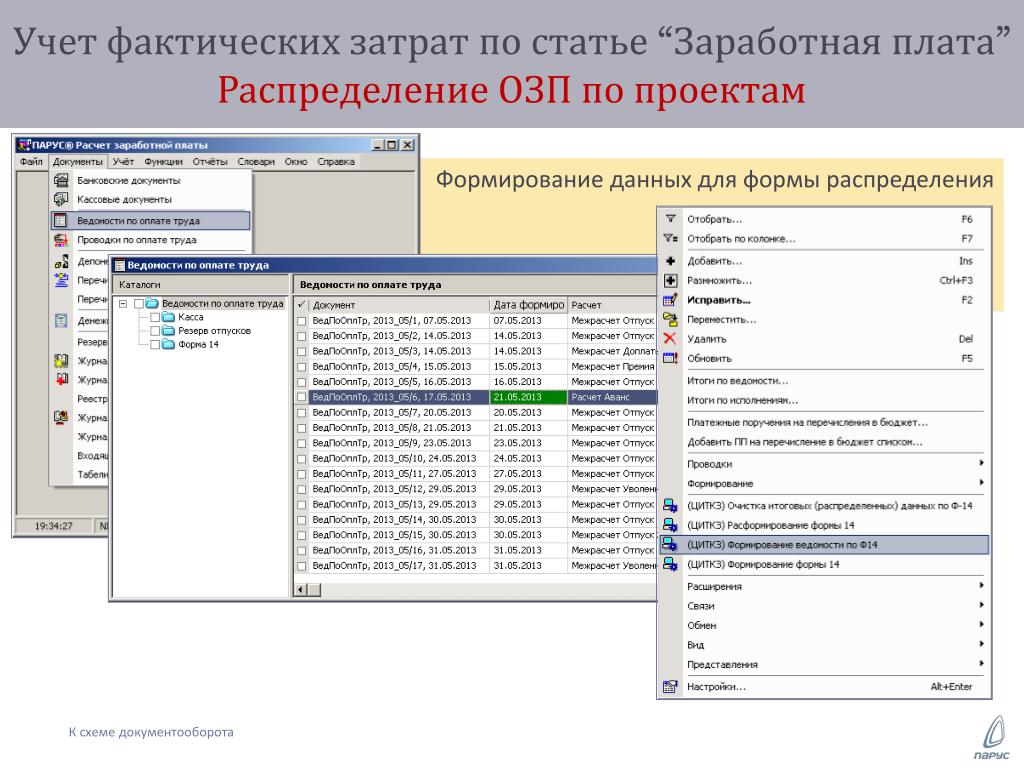Screen dimensions: 1024x768
Task: Click icon beside ЦИТКЗ Формирование ведомости по Ф14
Action: point(670,545)
